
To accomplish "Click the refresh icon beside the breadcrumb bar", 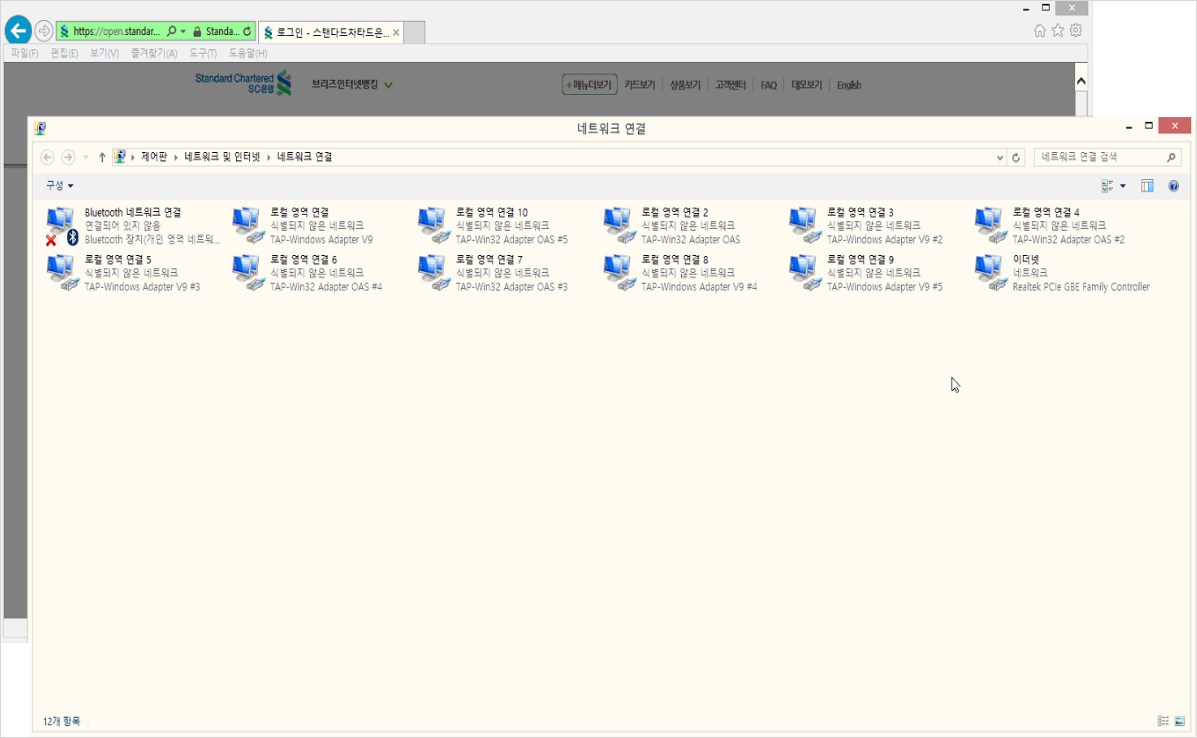I will (1017, 157).
